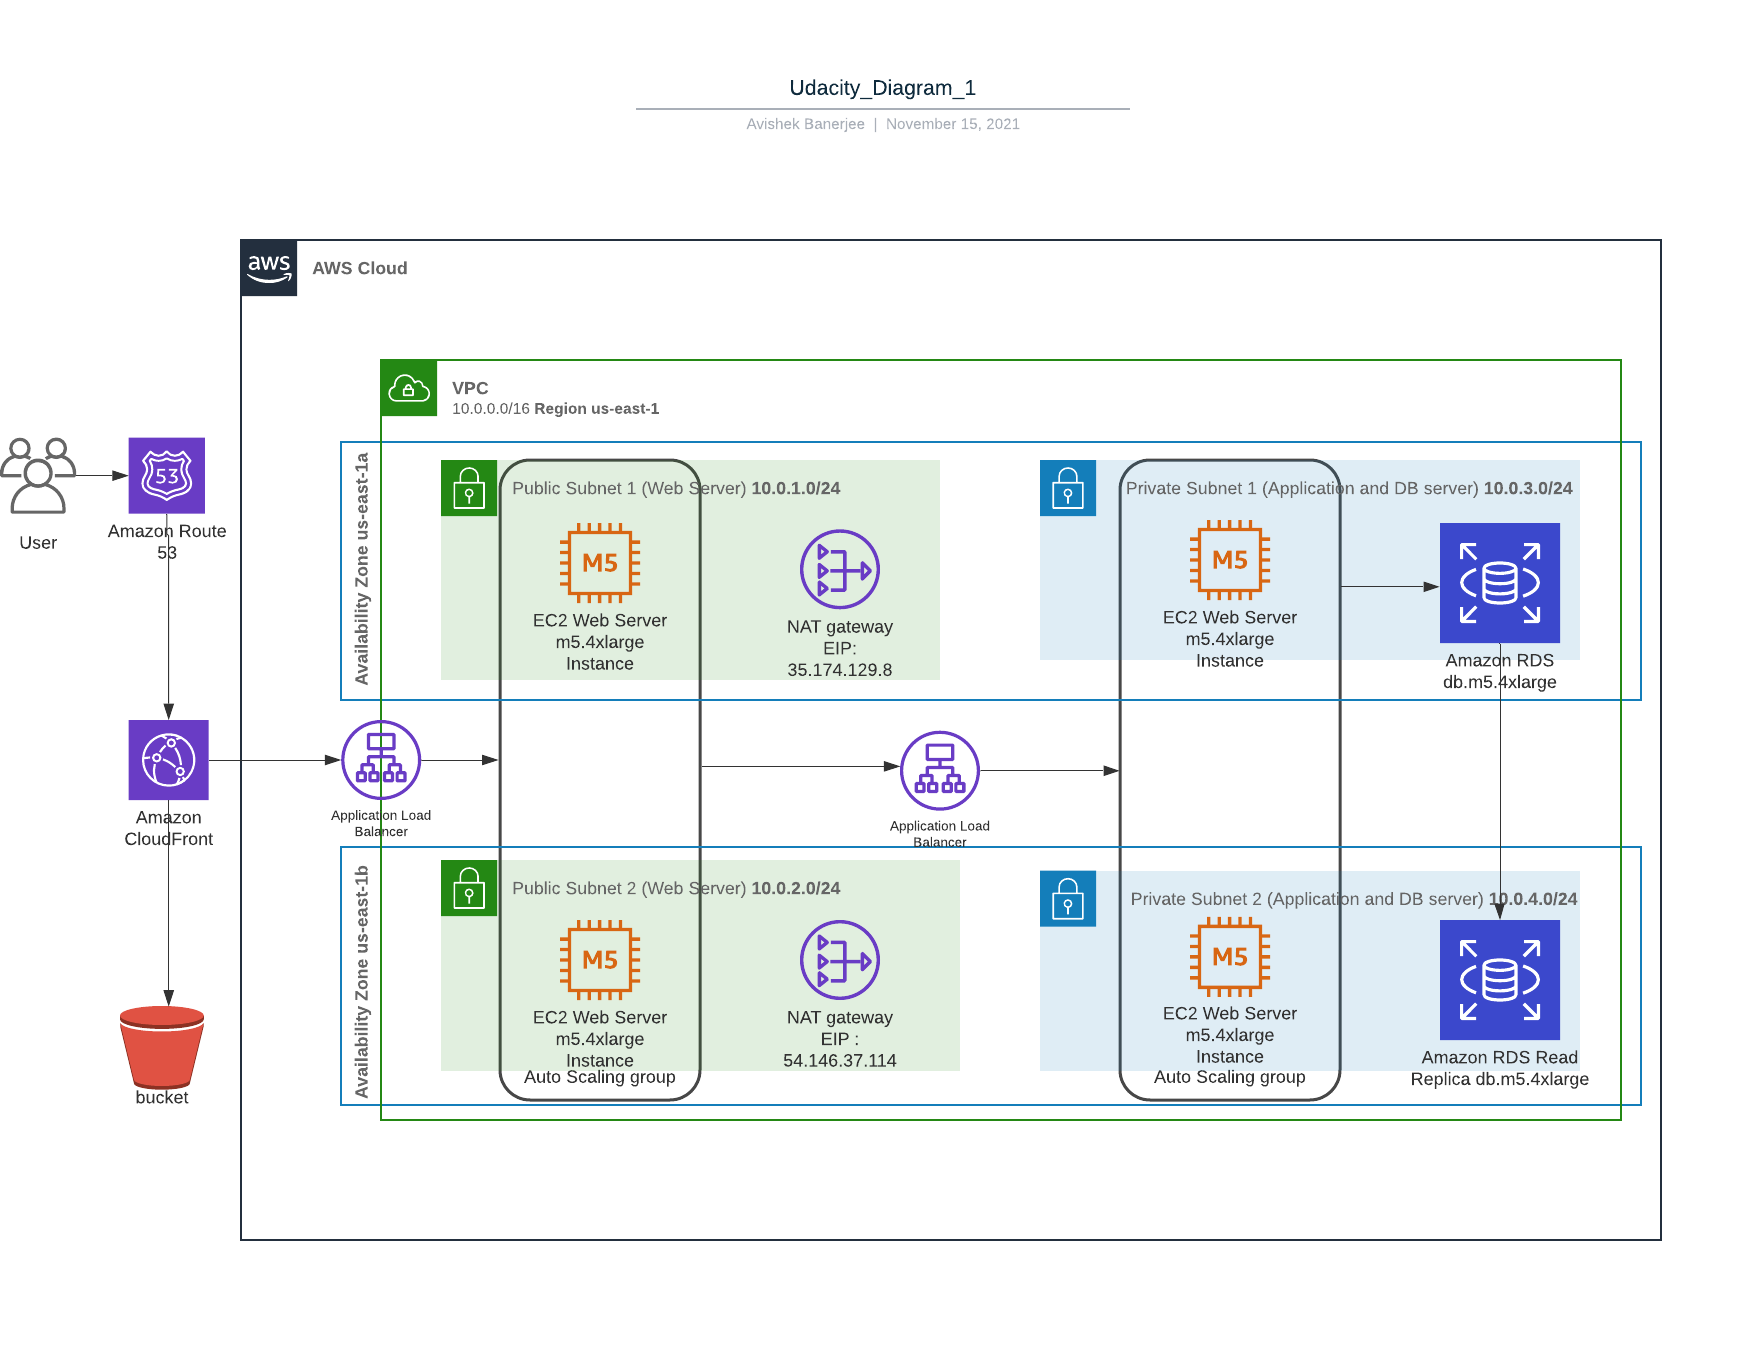The width and height of the screenshot is (1760, 1360).
Task: Click NAT gateway icon with EIP 35.174.129.8
Action: point(840,569)
